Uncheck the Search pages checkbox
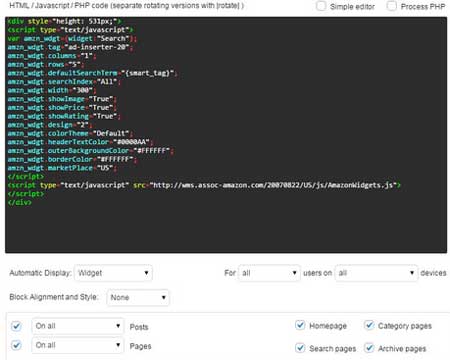This screenshot has width=450, height=360. [x=300, y=348]
